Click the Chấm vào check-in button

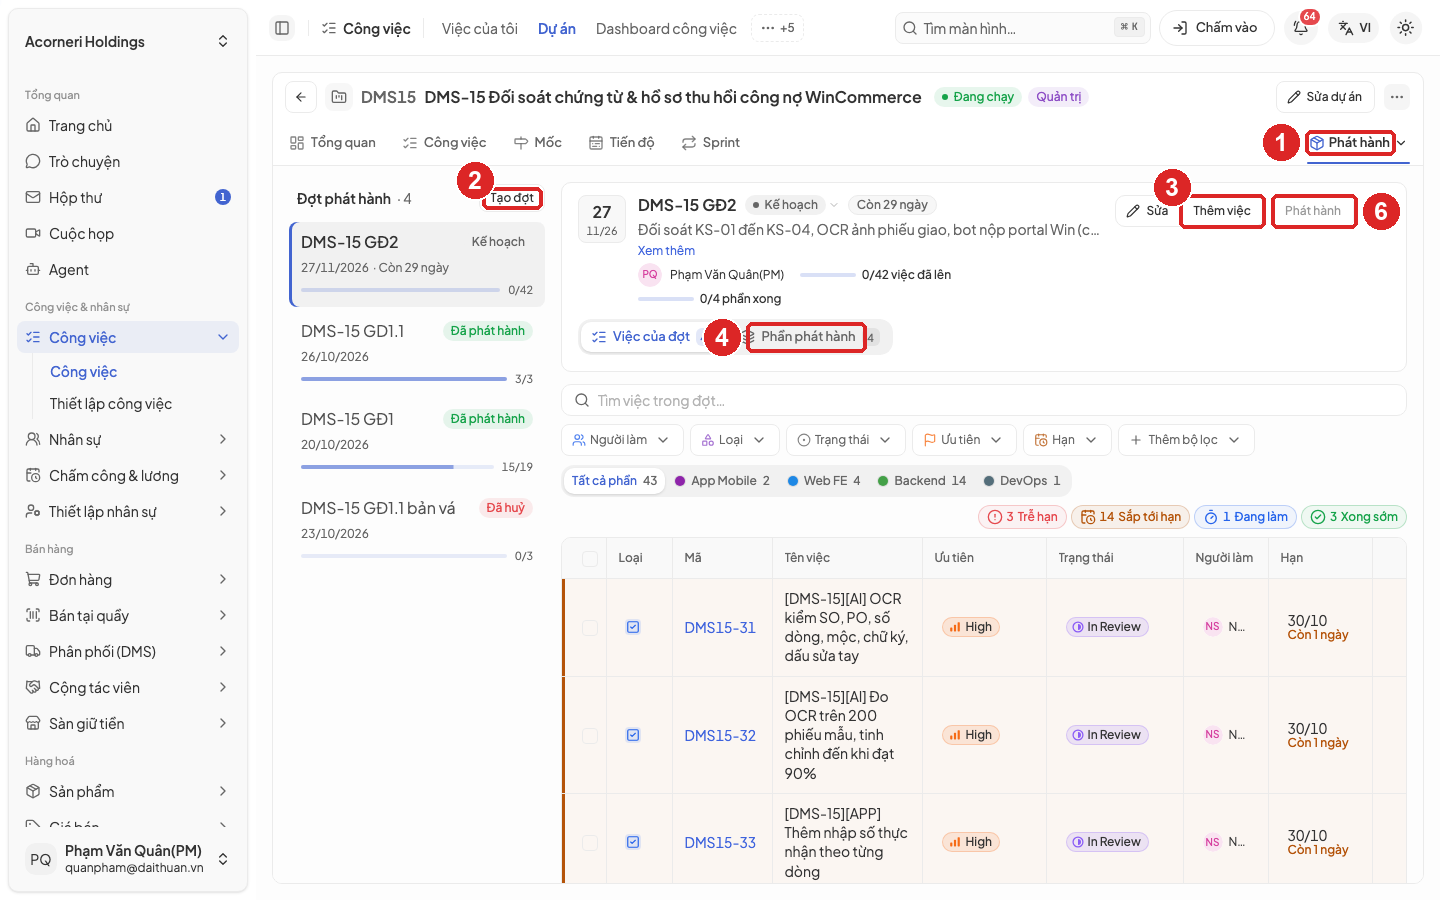pos(1216,28)
